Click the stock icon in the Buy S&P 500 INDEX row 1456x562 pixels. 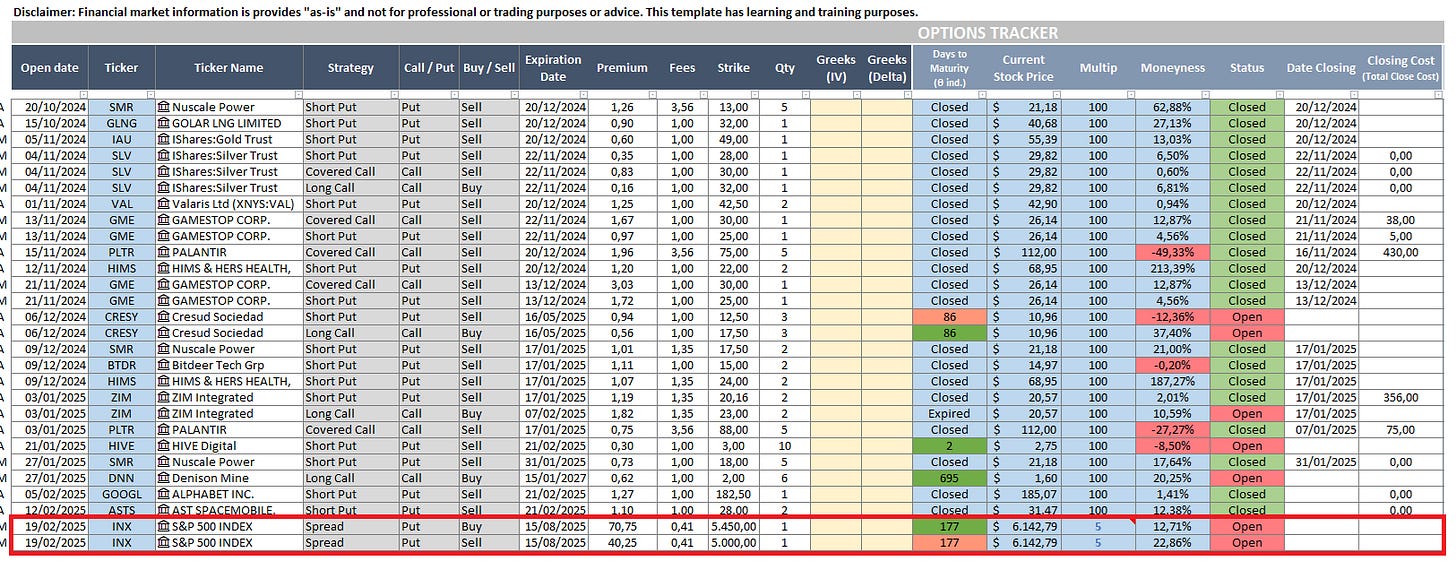click(x=163, y=527)
